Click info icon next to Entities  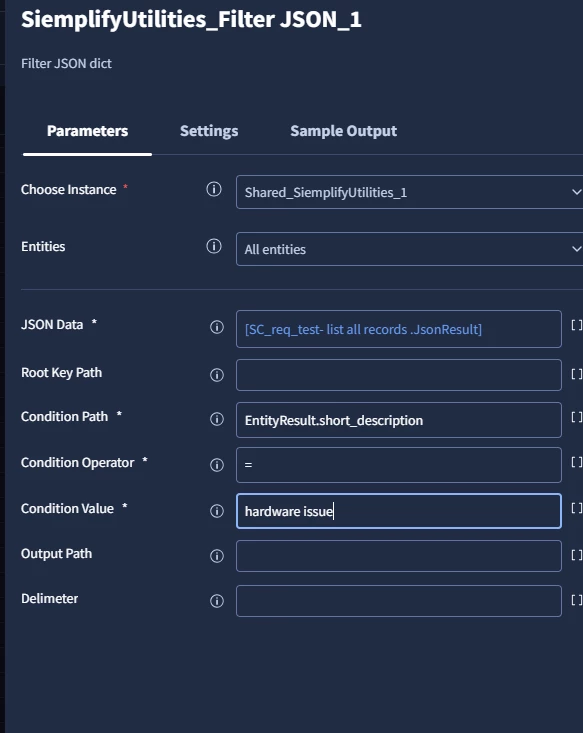pyautogui.click(x=214, y=246)
